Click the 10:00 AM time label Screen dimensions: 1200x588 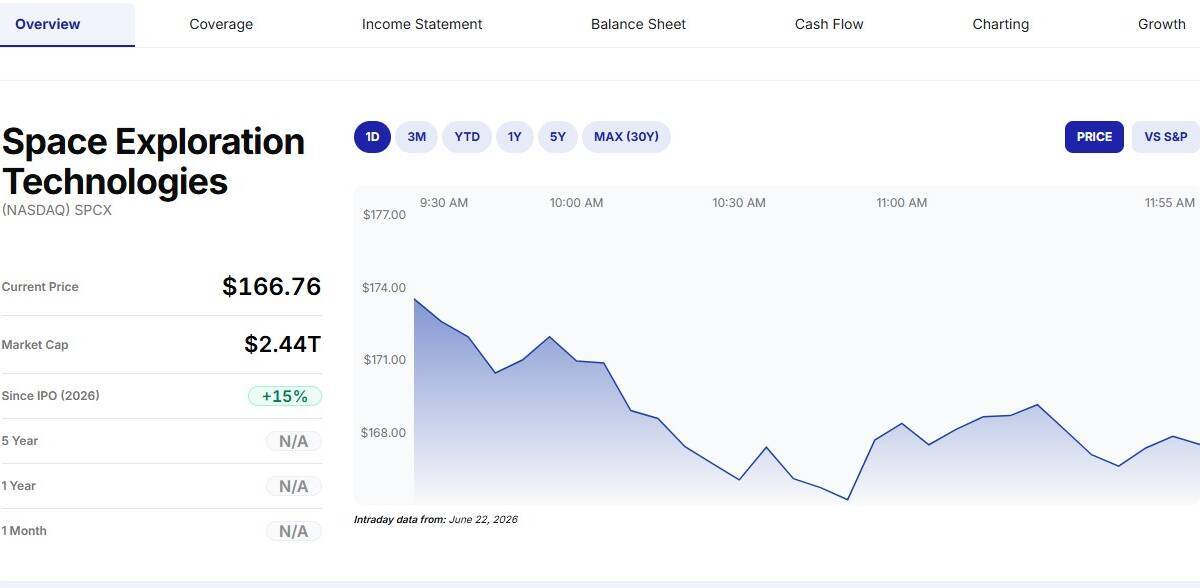click(577, 203)
